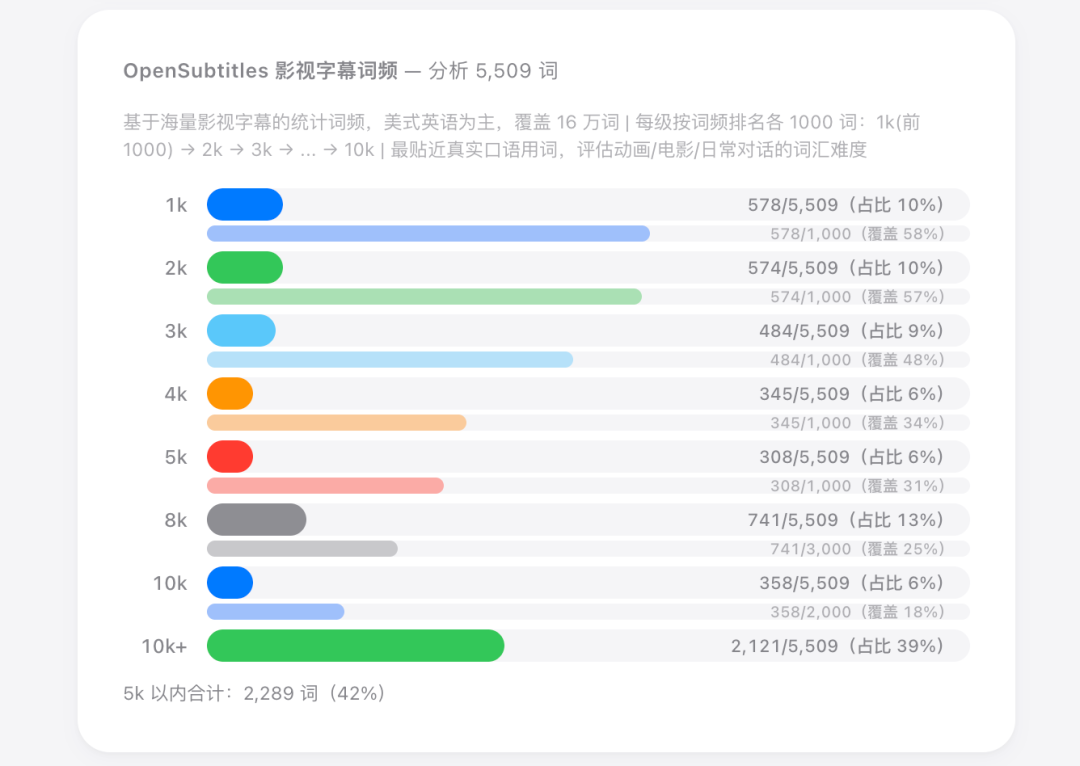
Task: Click the pale blue 1k coverage bar
Action: [x=428, y=233]
